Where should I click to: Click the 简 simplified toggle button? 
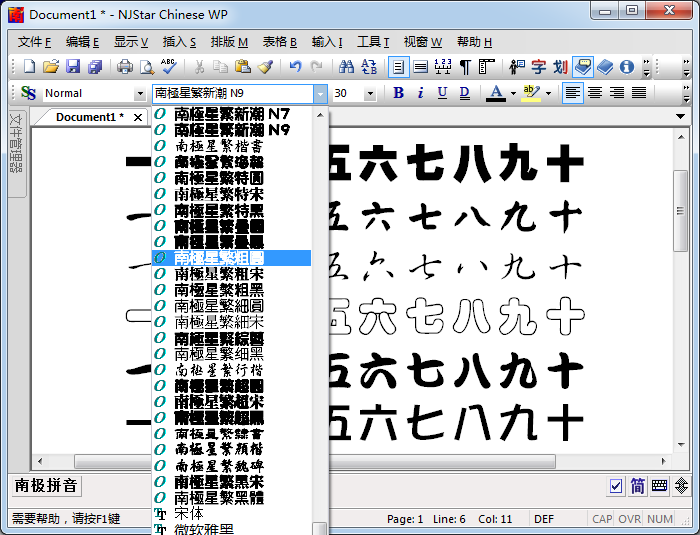[638, 486]
